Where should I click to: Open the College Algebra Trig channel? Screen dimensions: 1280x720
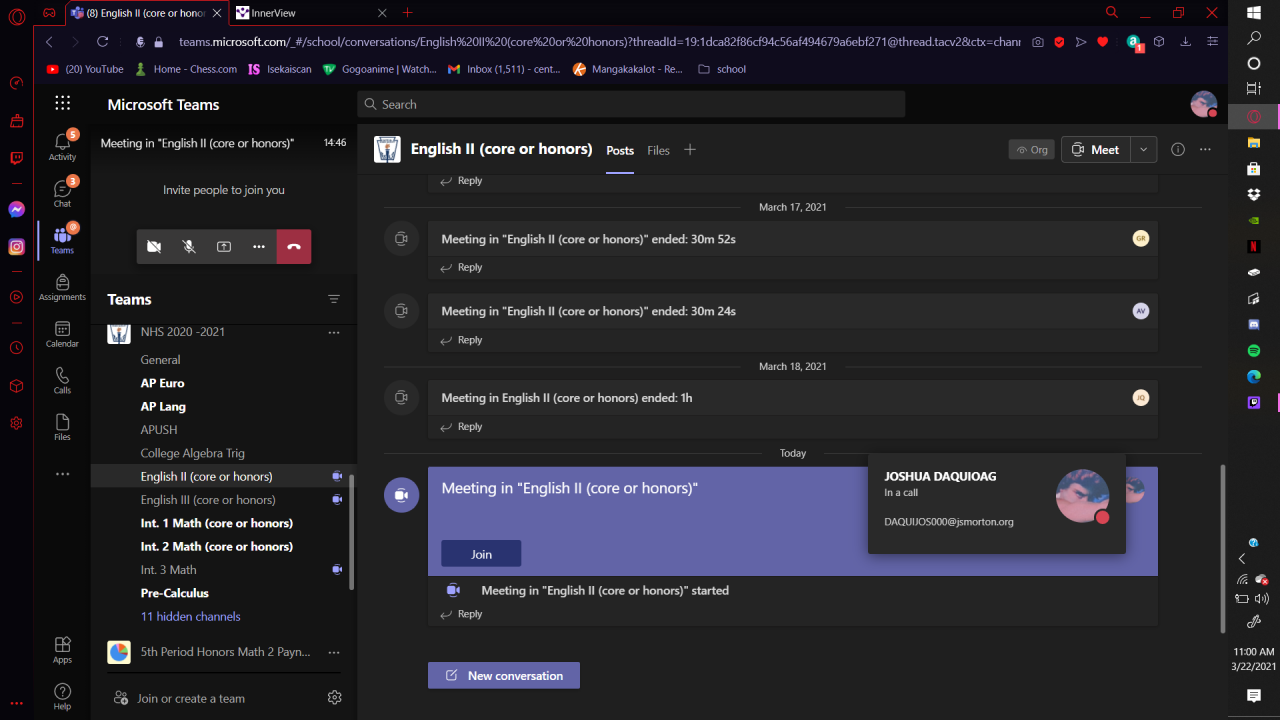pos(193,453)
